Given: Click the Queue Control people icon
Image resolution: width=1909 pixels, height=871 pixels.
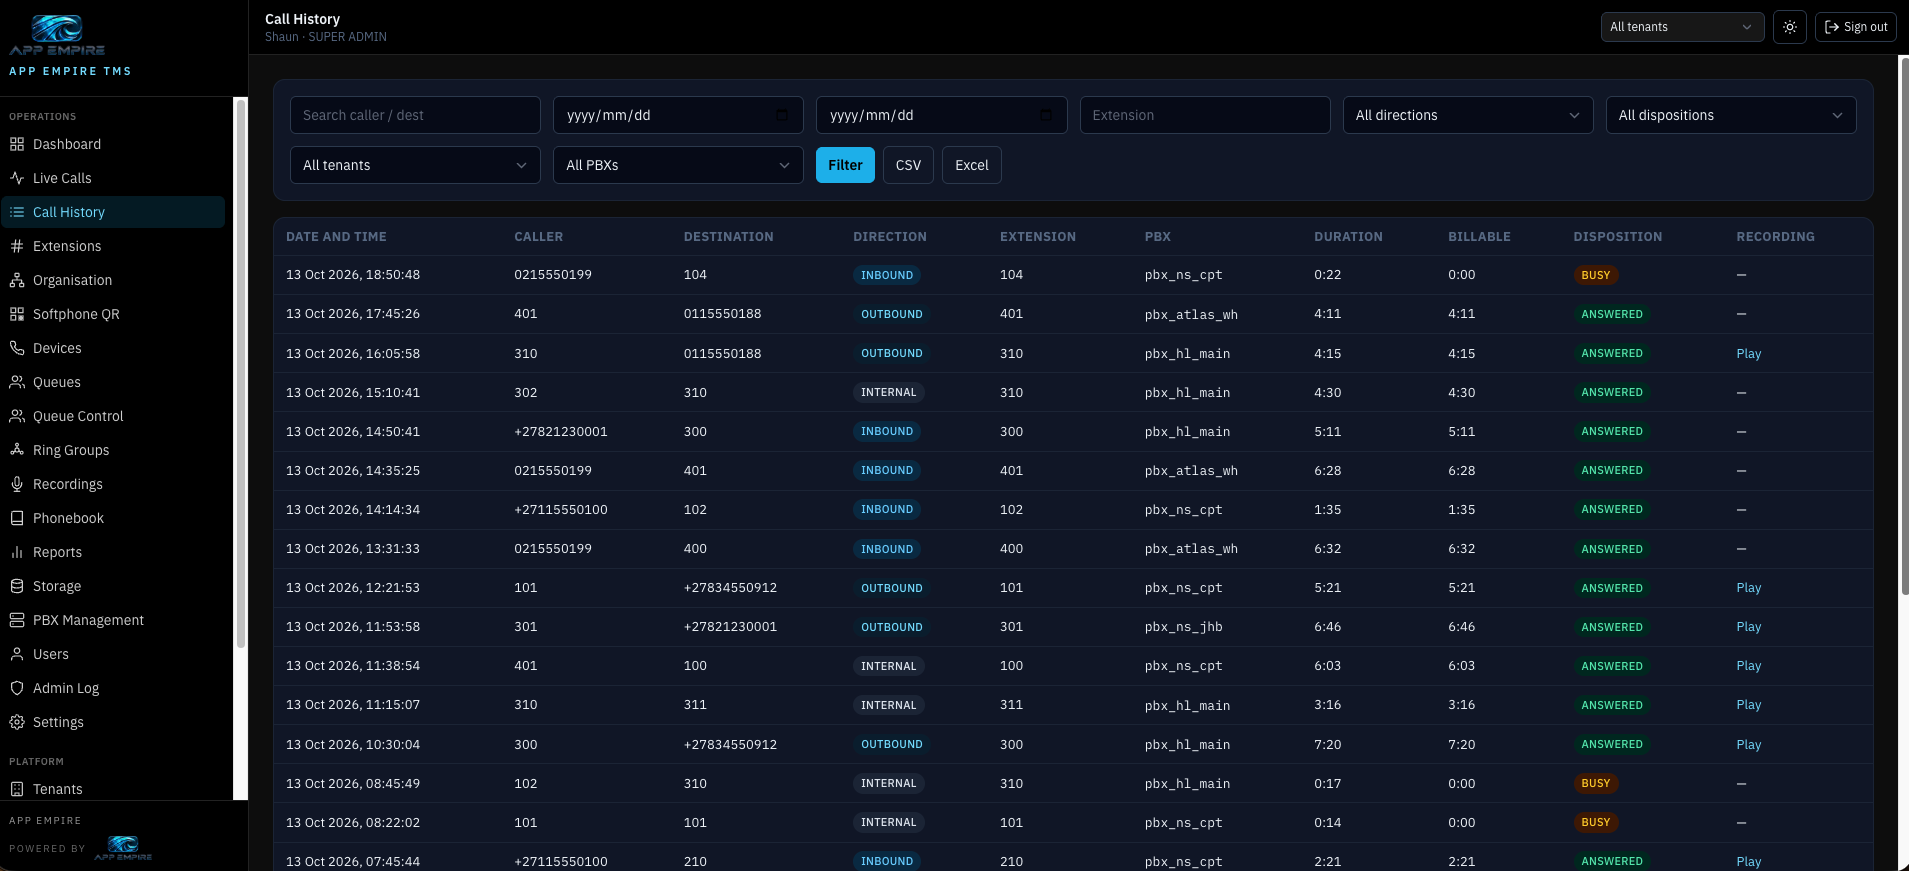Looking at the screenshot, I should 17,416.
